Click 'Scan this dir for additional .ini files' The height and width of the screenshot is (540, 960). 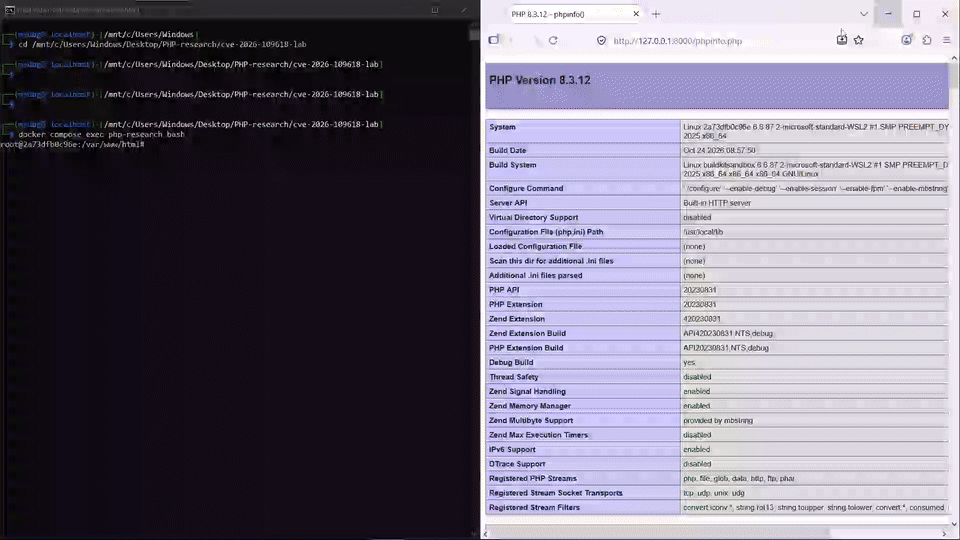pos(551,261)
